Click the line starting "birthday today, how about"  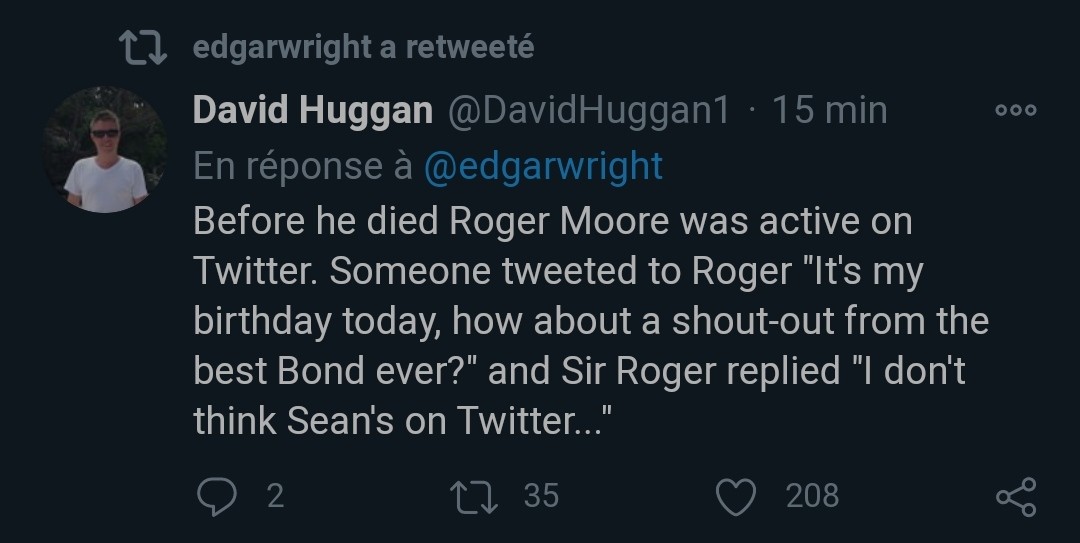(591, 321)
